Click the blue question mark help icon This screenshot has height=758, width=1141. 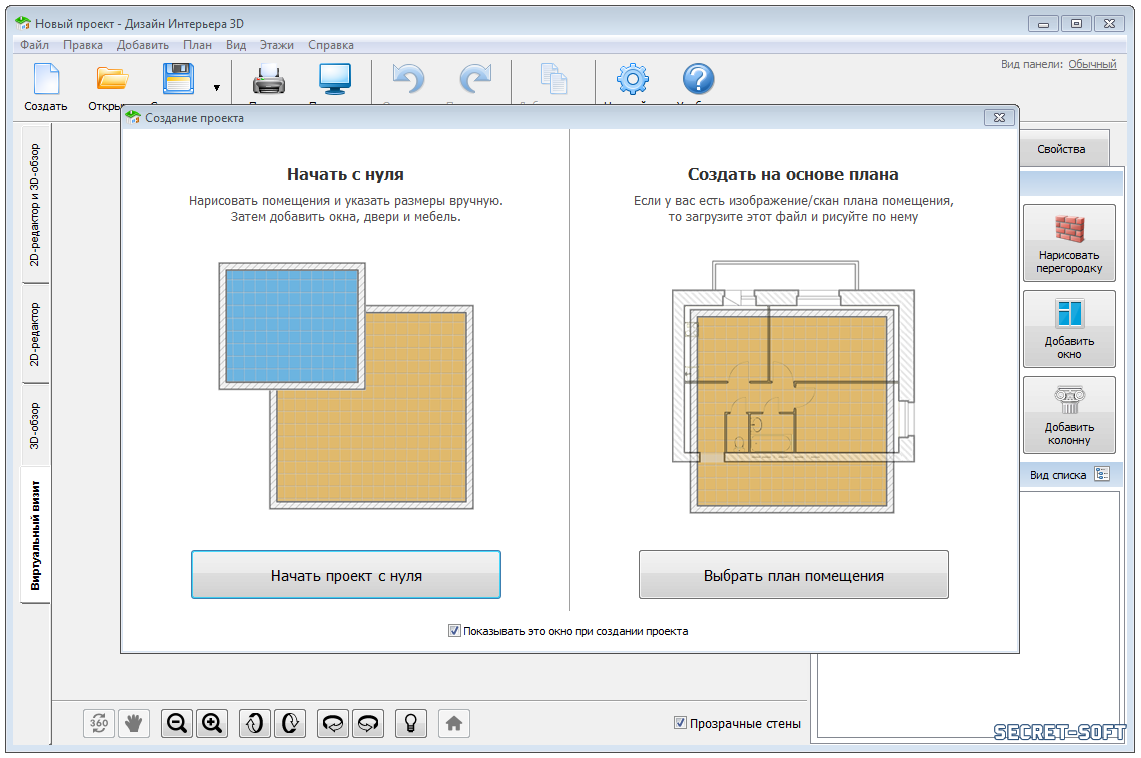click(x=698, y=80)
